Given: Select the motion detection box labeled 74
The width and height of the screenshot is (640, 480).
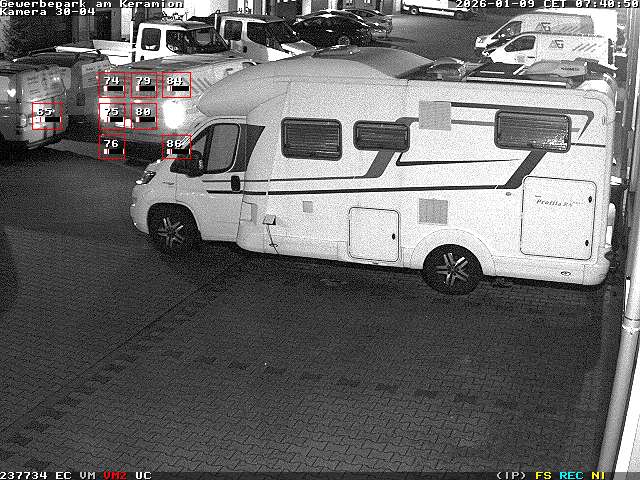Looking at the screenshot, I should tap(112, 85).
